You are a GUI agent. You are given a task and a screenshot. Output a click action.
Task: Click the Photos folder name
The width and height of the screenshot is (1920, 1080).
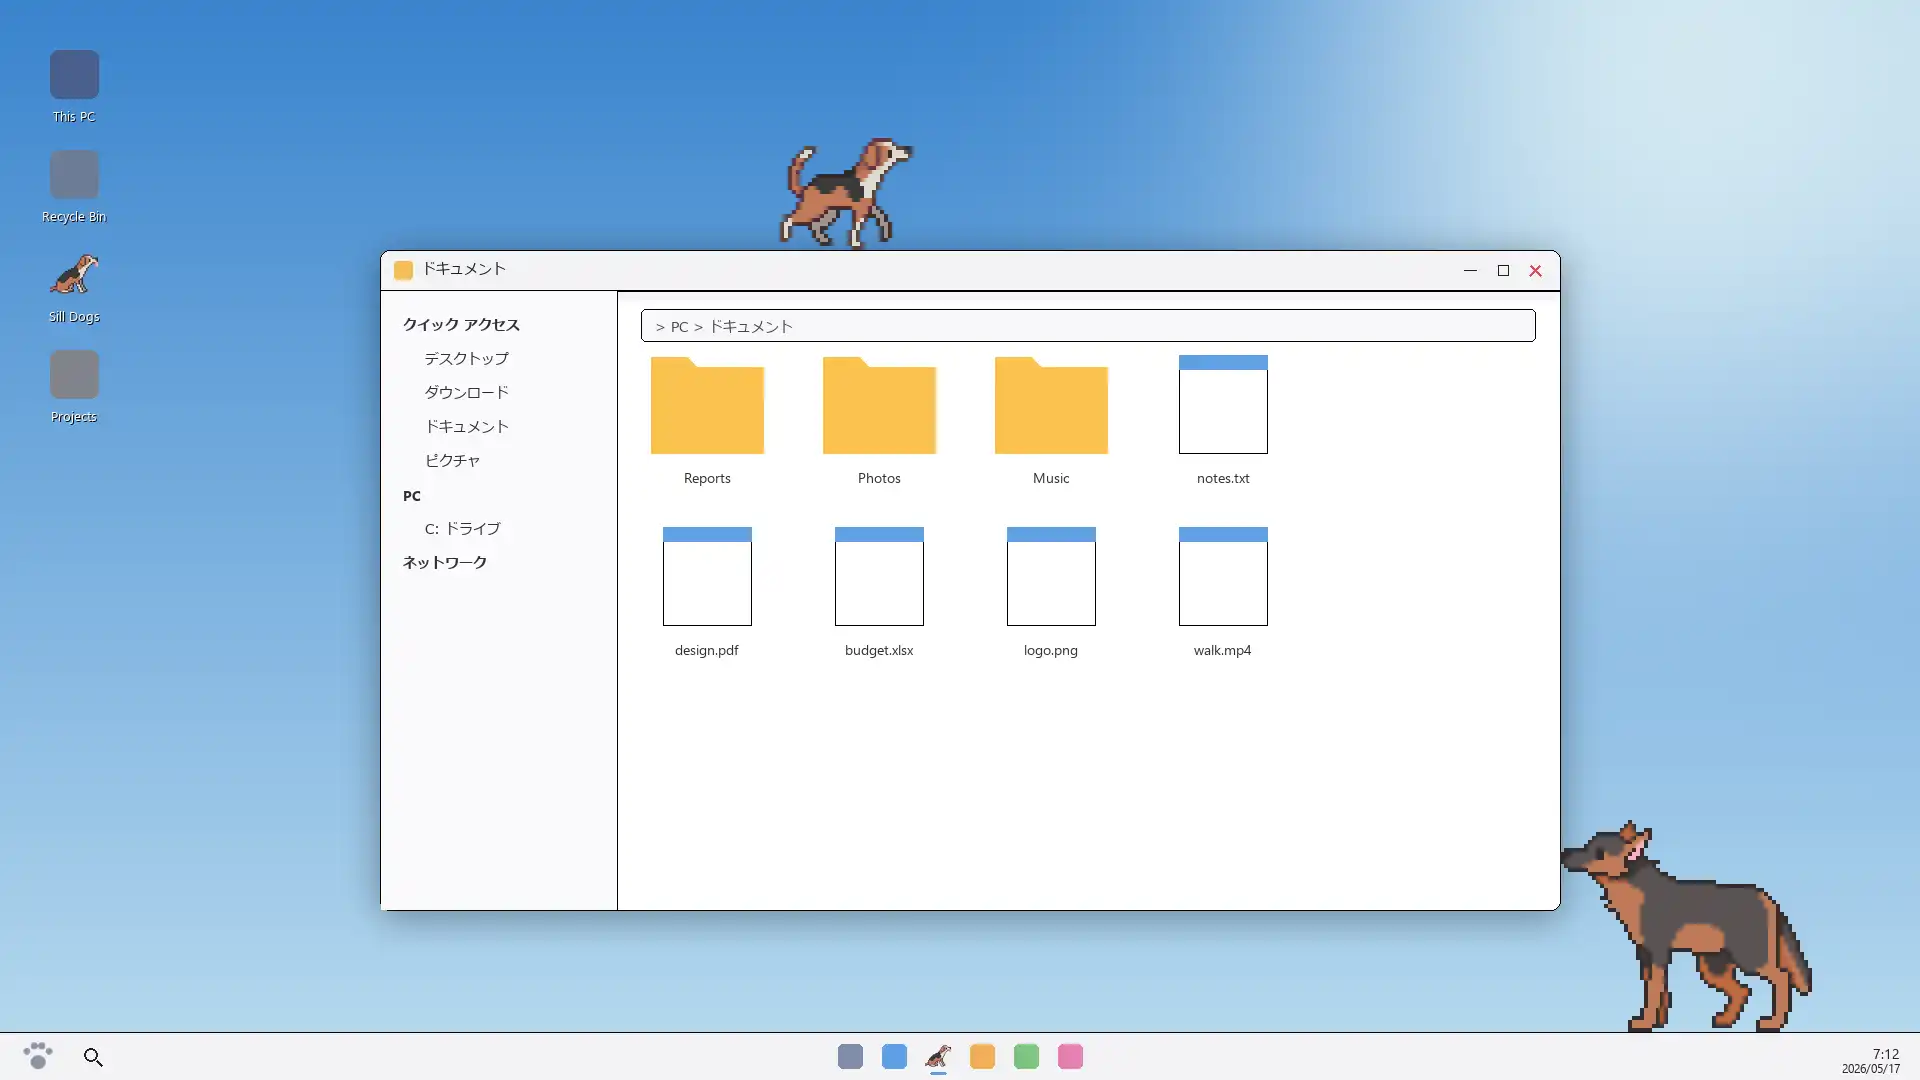(x=879, y=478)
